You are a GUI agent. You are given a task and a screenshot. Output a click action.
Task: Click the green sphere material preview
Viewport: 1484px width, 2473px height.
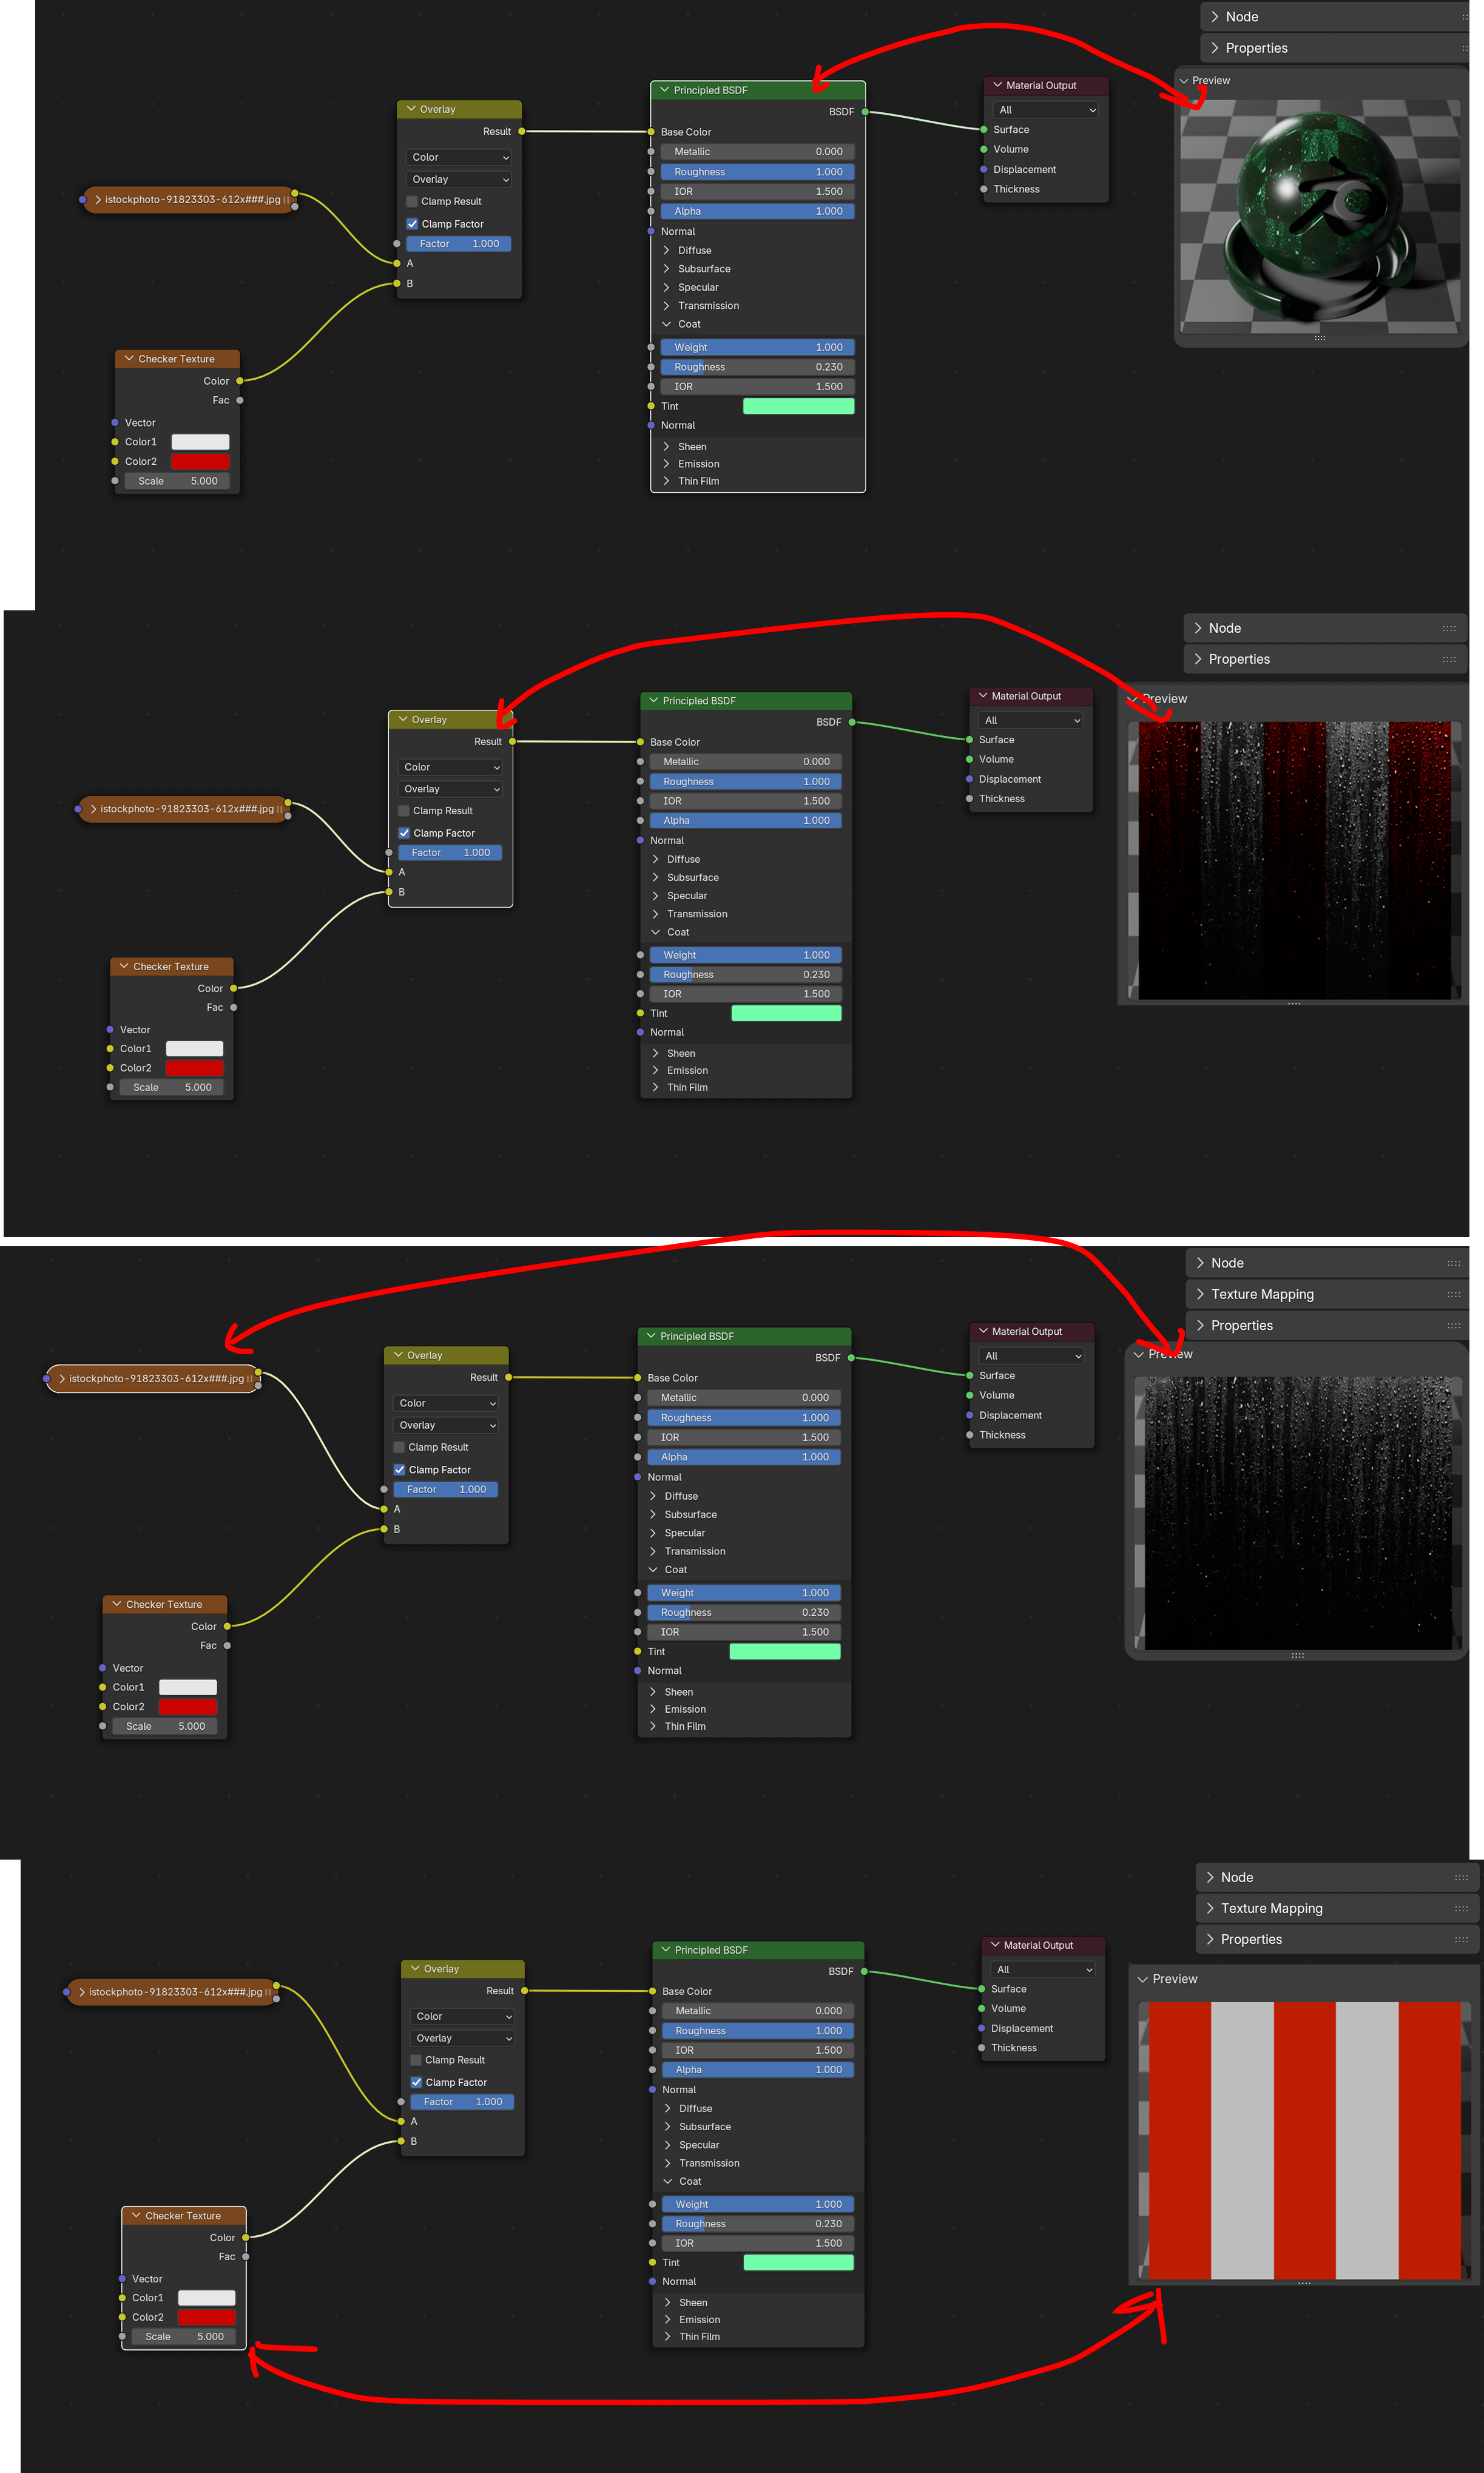[1320, 216]
